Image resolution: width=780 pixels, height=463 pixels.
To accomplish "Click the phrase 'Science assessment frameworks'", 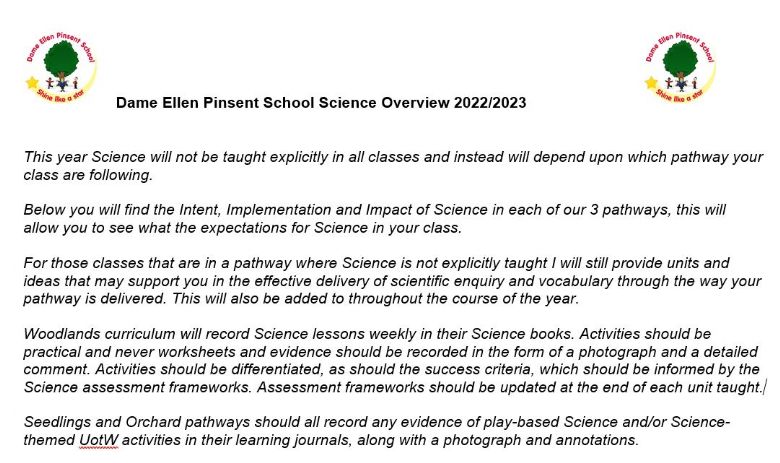I will [137, 387].
